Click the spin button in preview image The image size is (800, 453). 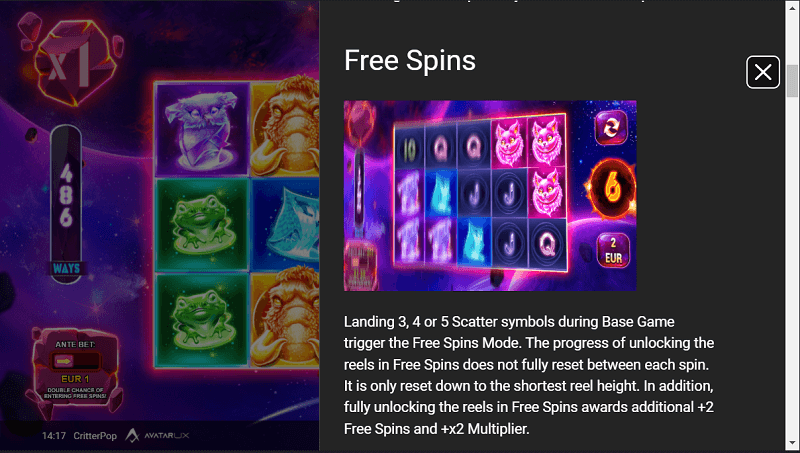point(611,128)
